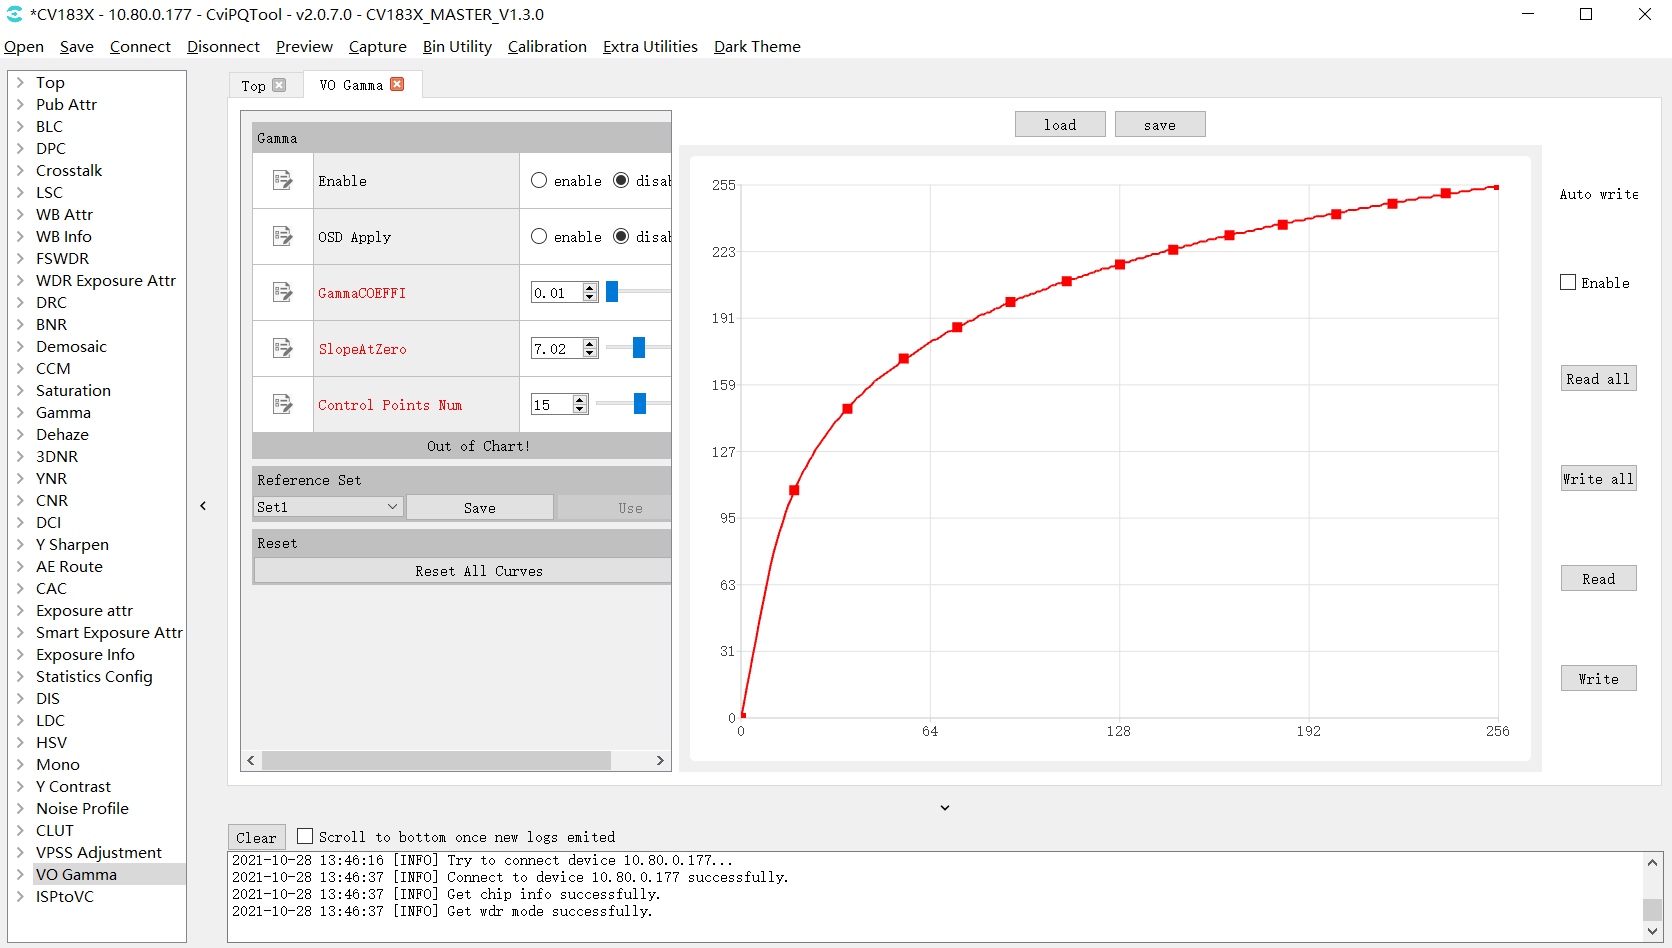Click the top-right curve control point
This screenshot has width=1672, height=948.
(1497, 187)
